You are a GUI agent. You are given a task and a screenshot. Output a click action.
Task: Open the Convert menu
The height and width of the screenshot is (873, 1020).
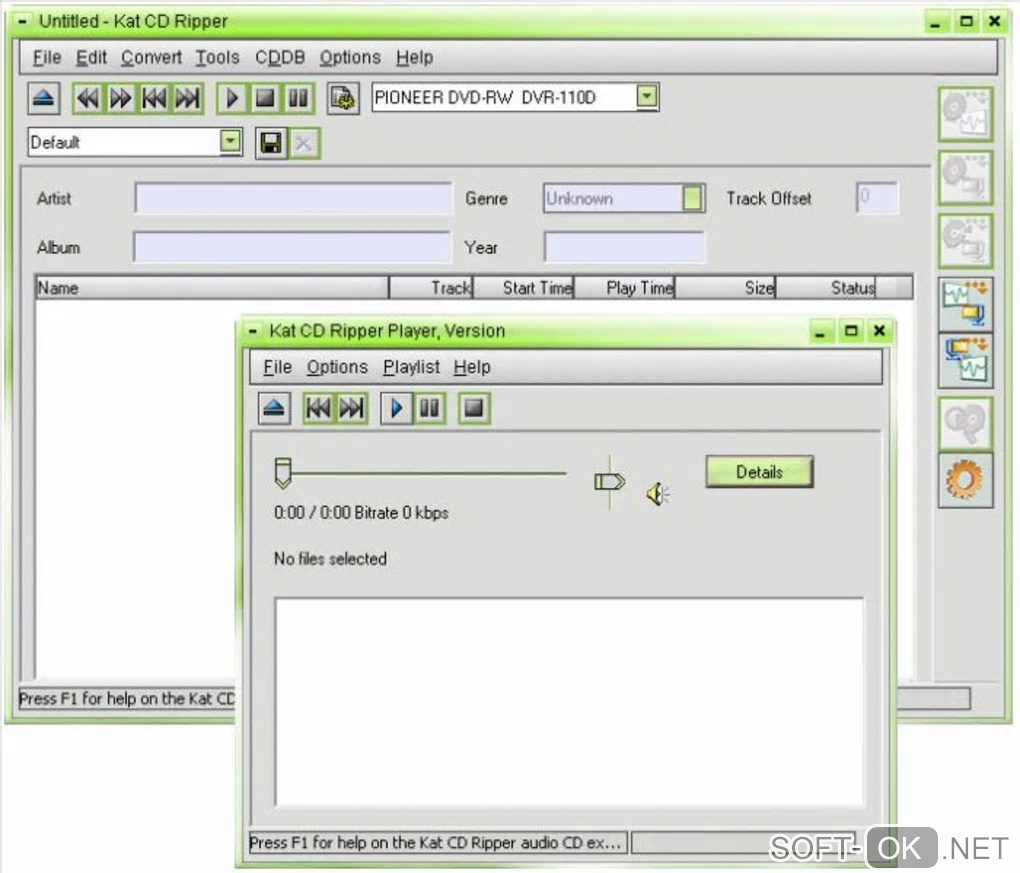(x=152, y=57)
